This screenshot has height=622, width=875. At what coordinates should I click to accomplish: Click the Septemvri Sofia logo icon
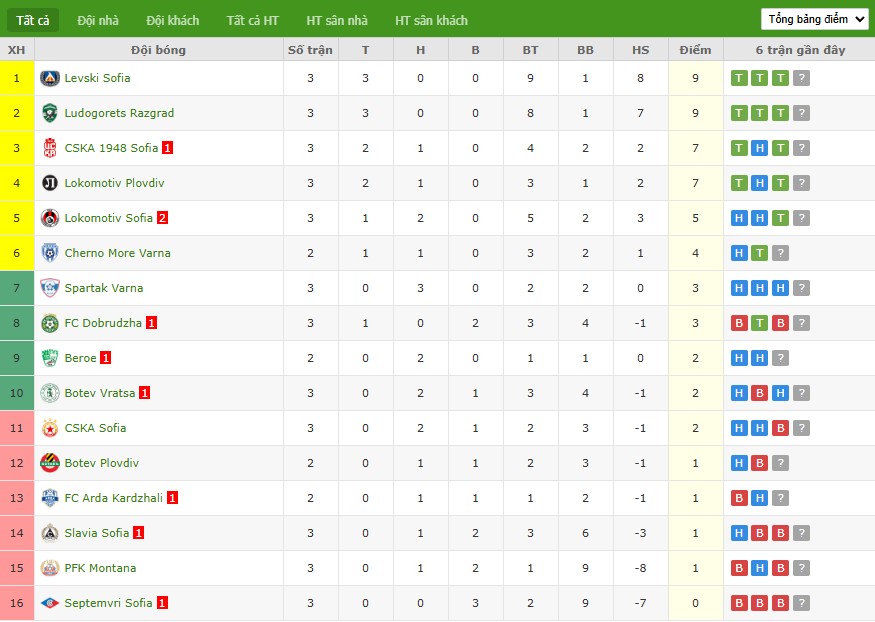tap(50, 603)
